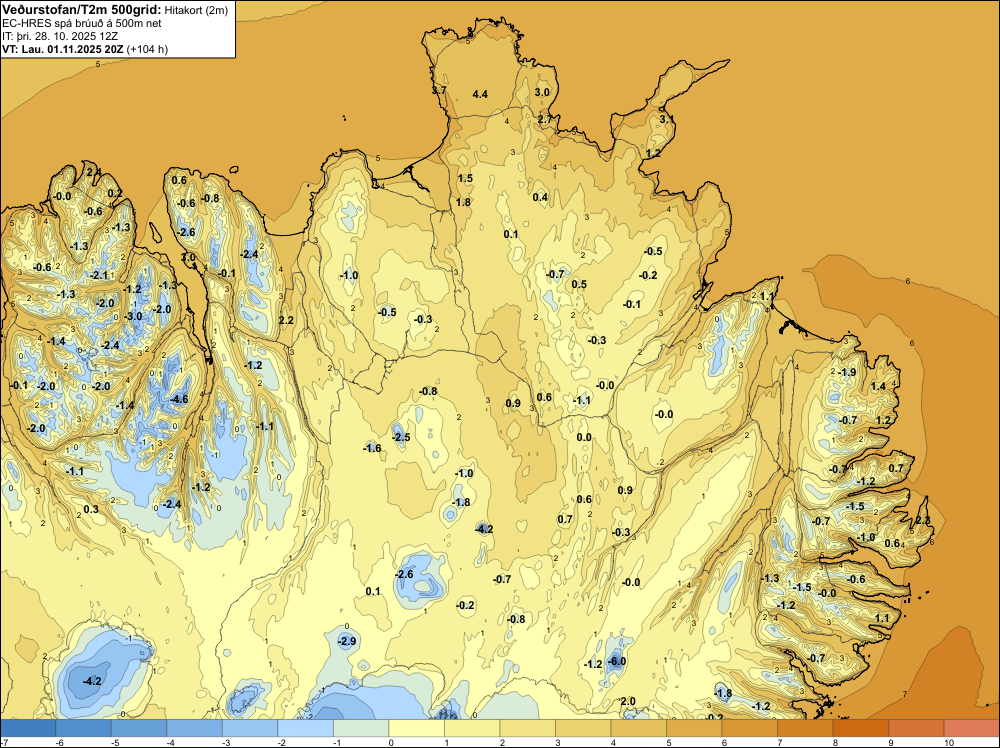Screen dimensions: 1000x748
Task: Click the legend swatch between 6 and 7
Action: pyautogui.click(x=749, y=728)
